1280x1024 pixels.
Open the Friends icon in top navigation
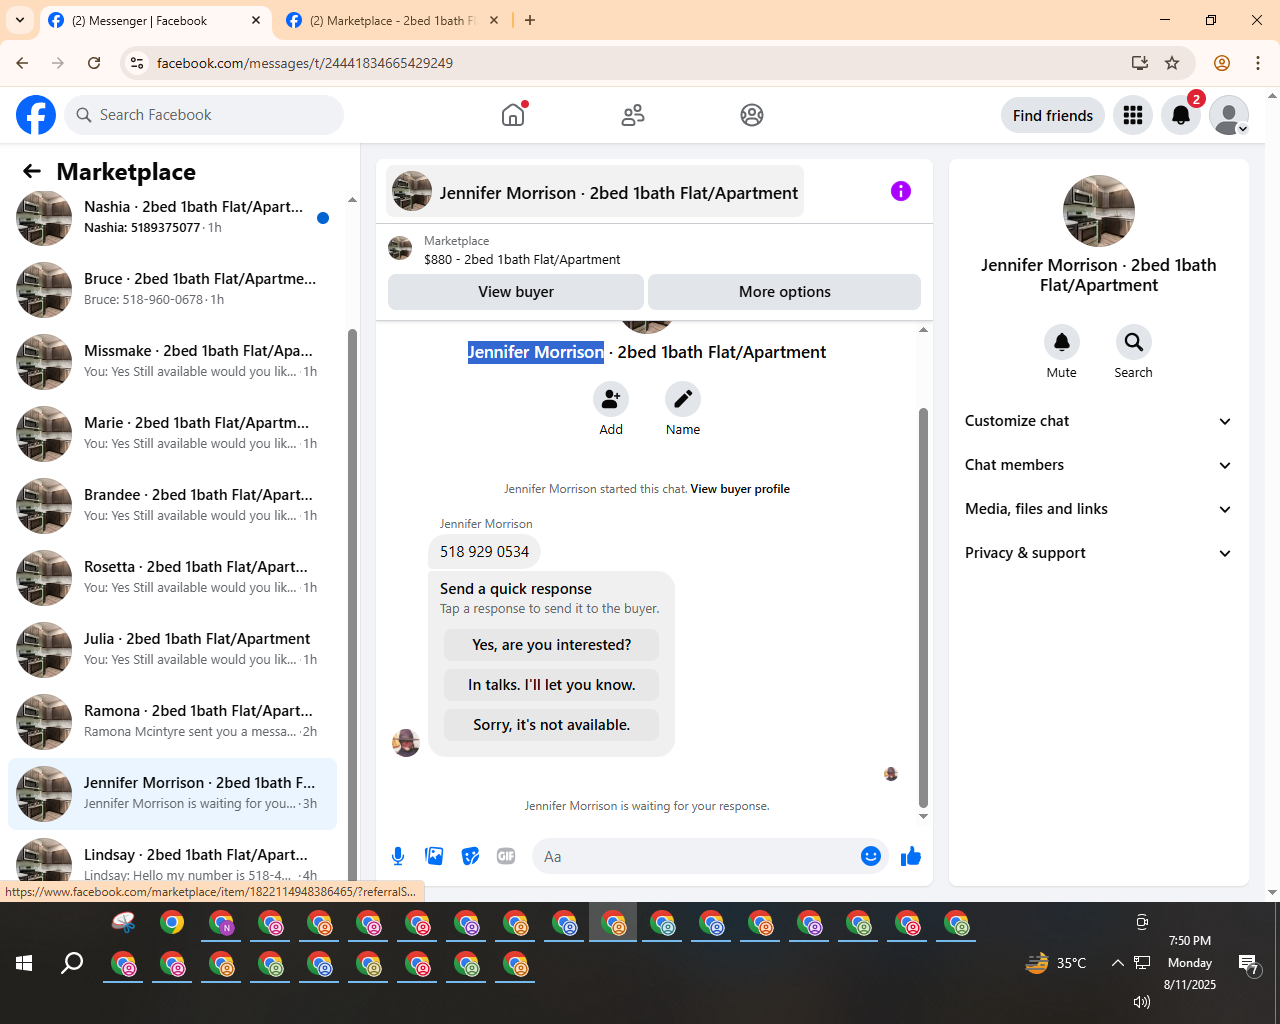pos(633,115)
